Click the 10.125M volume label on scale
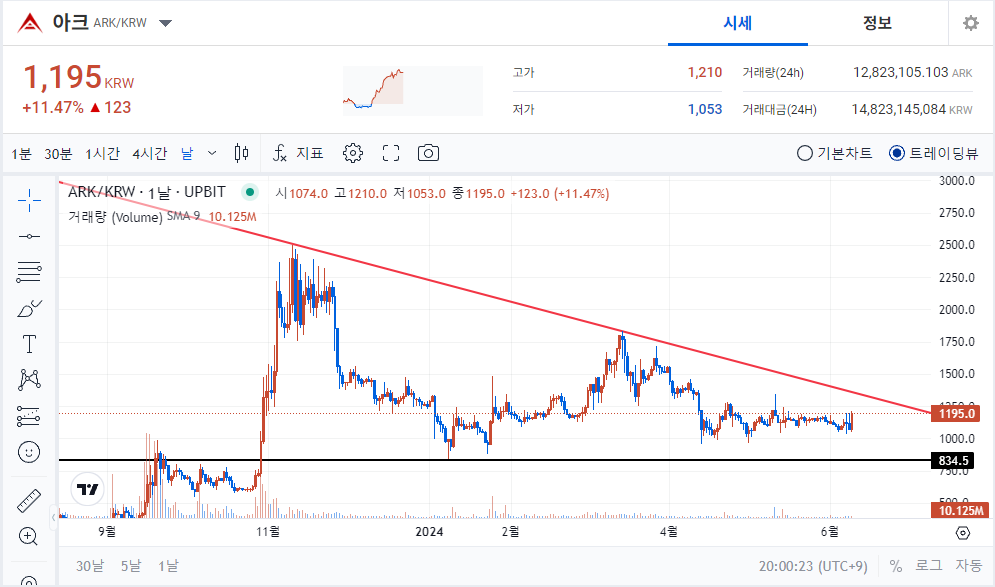 click(x=961, y=510)
